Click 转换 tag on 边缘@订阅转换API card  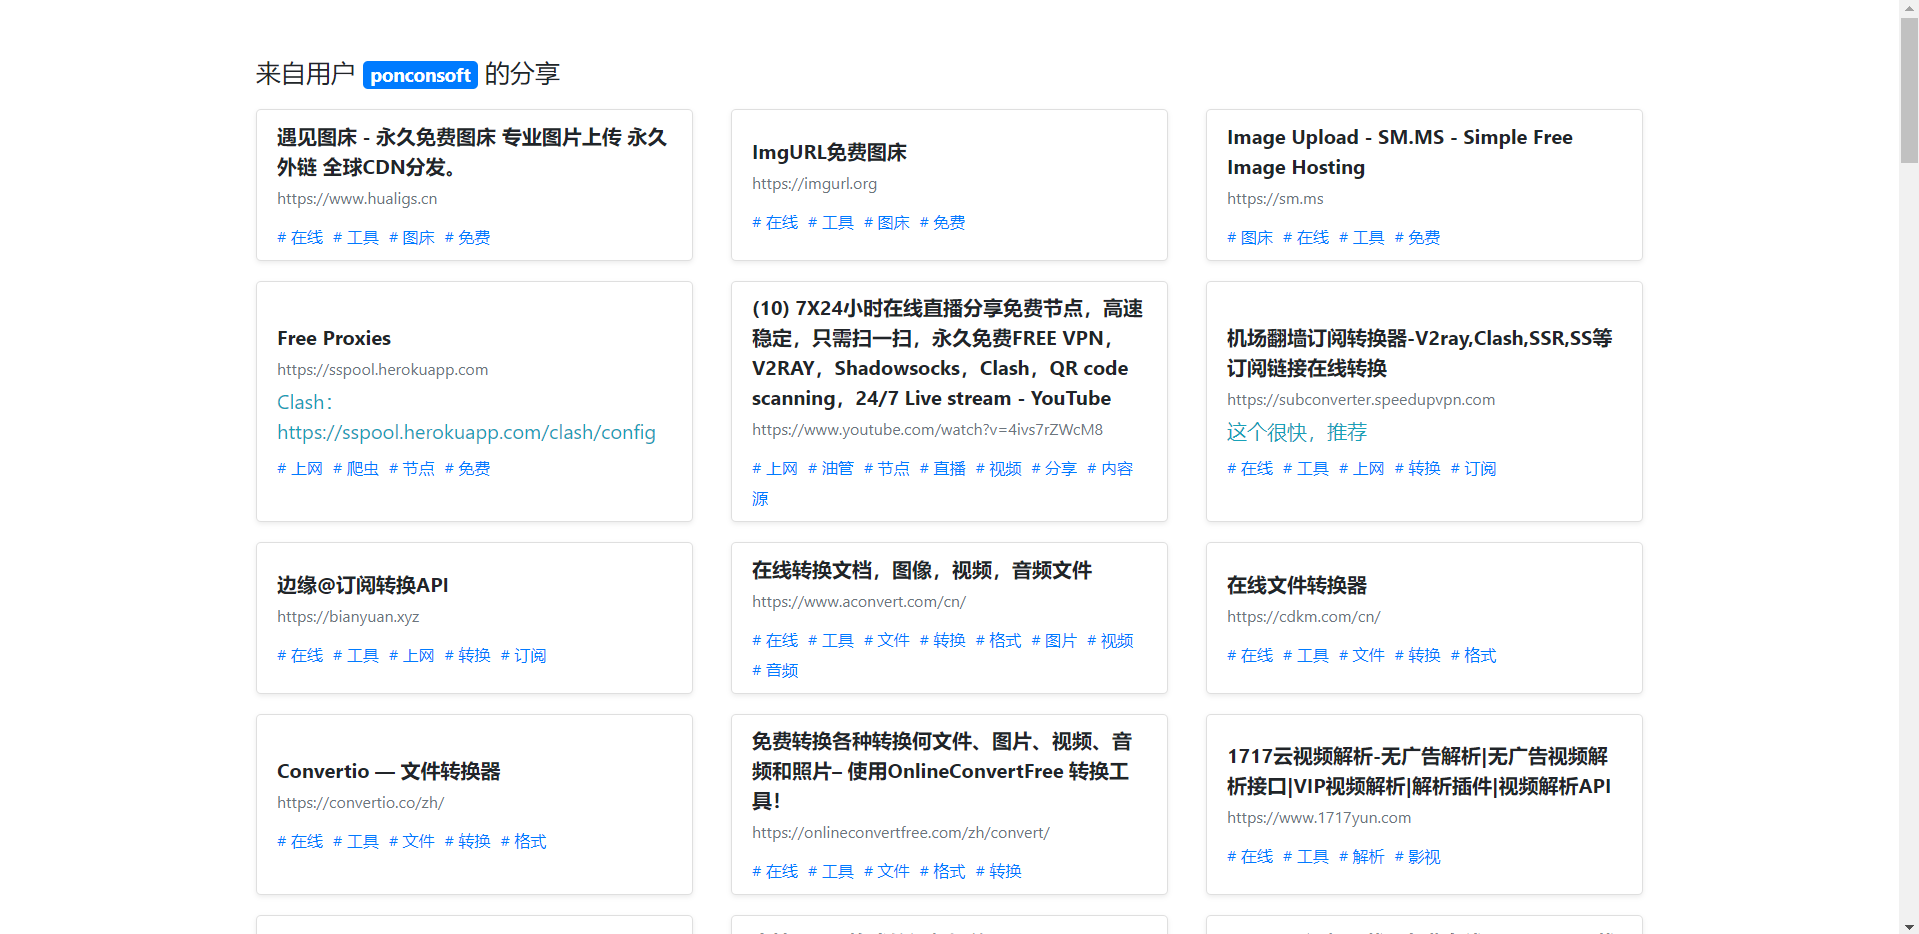[468, 655]
